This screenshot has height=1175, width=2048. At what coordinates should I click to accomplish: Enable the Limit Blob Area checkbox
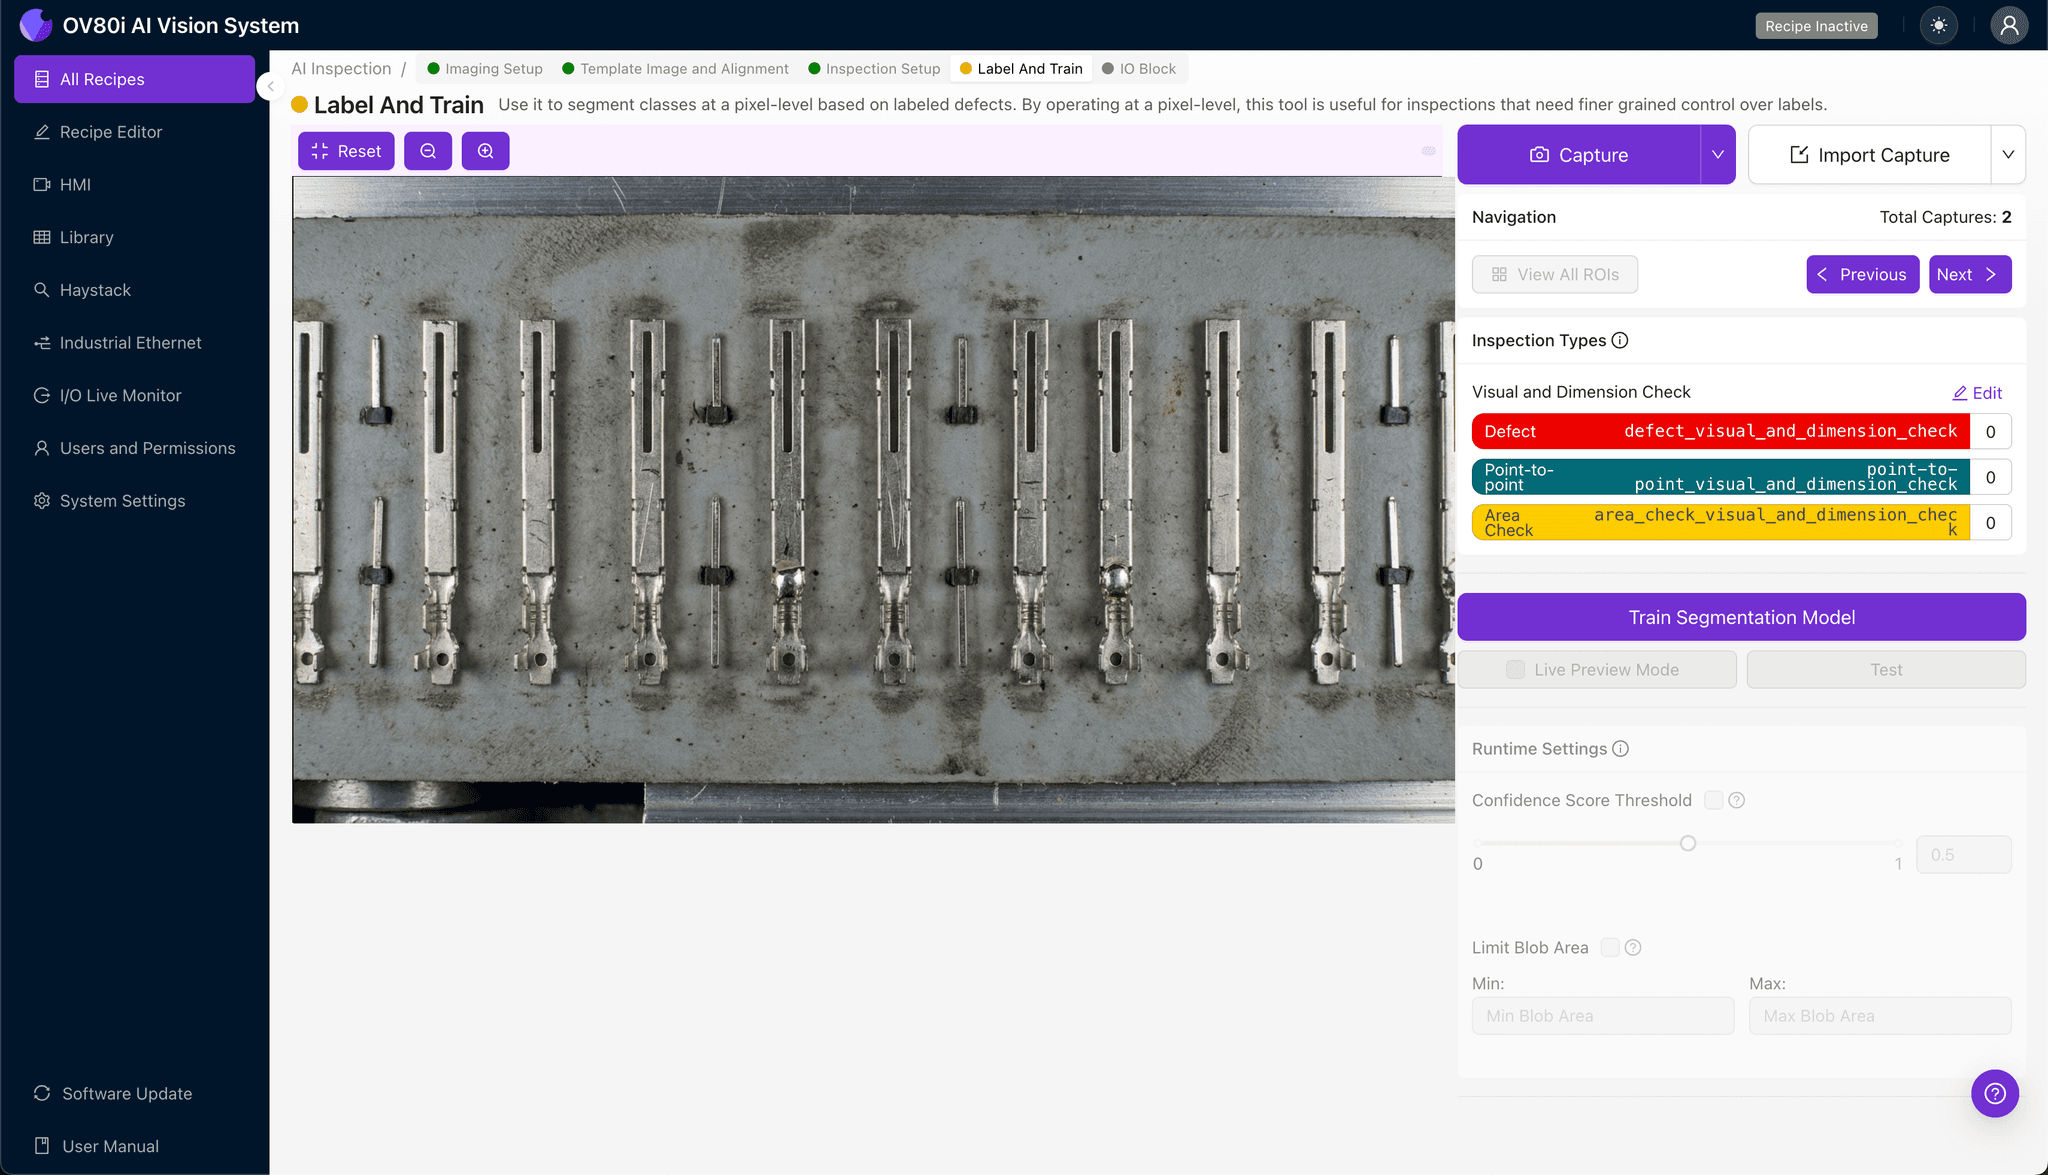(x=1609, y=947)
